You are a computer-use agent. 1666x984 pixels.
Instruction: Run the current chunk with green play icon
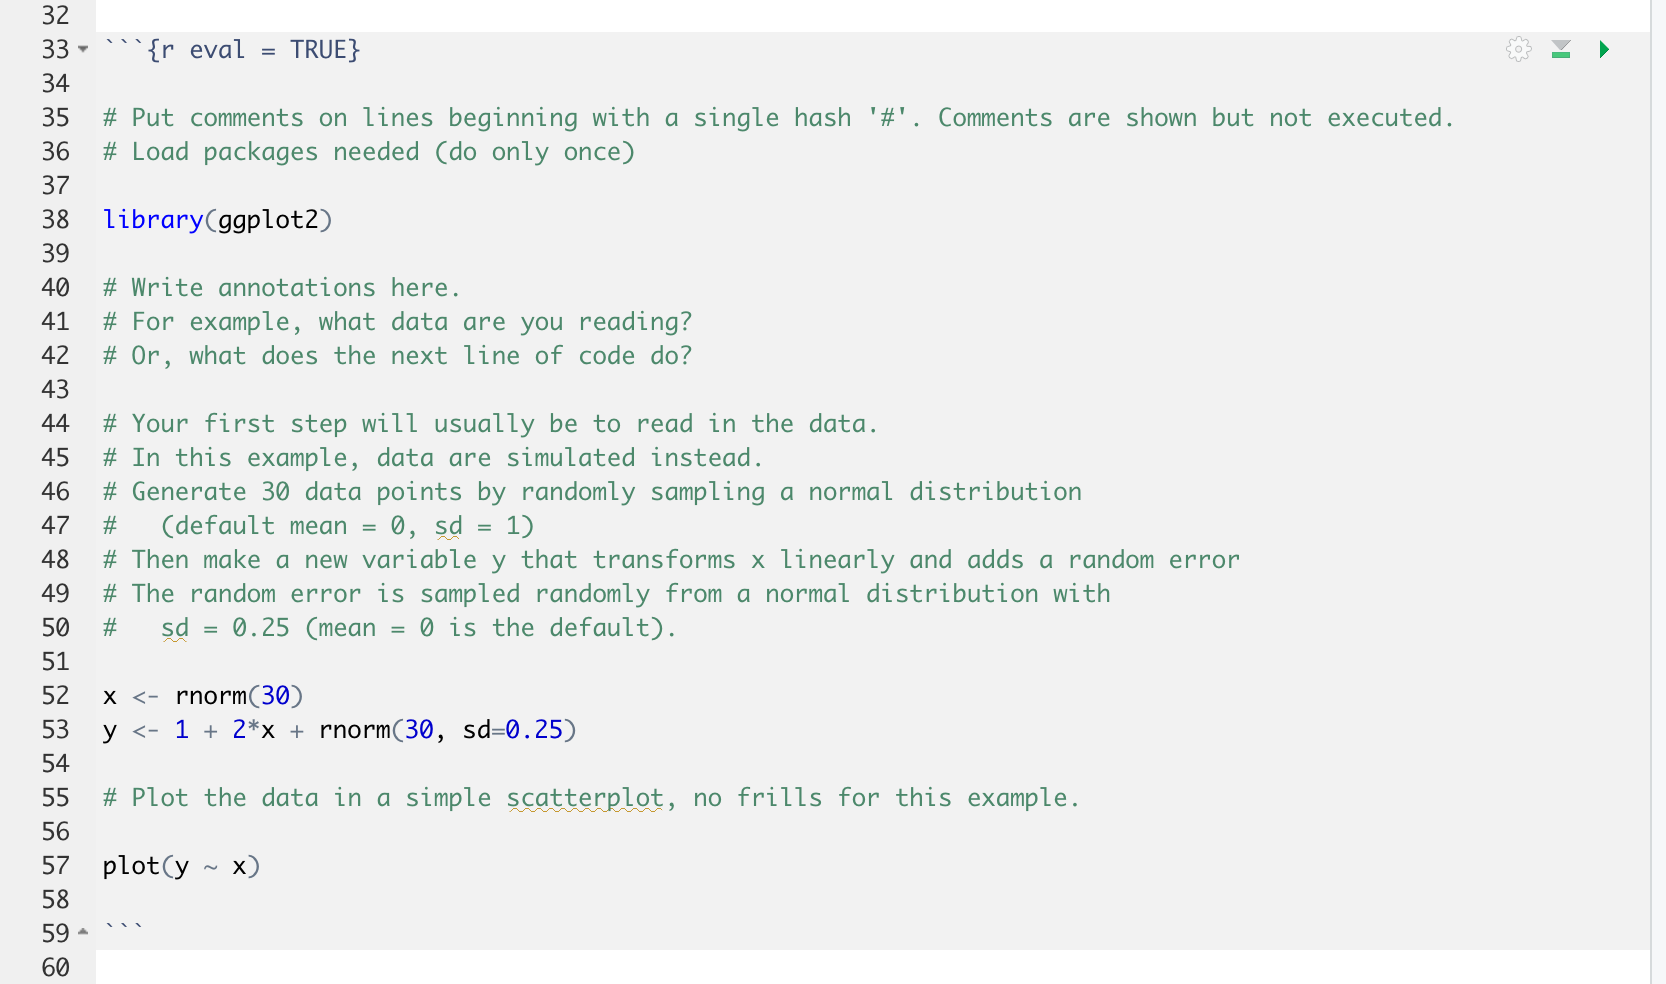pyautogui.click(x=1605, y=49)
